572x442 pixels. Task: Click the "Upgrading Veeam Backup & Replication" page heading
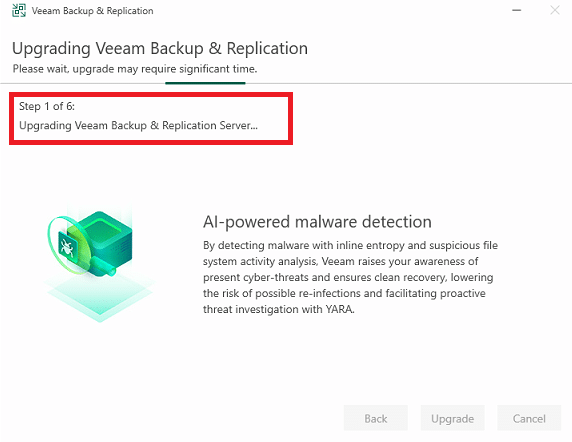tap(160, 49)
